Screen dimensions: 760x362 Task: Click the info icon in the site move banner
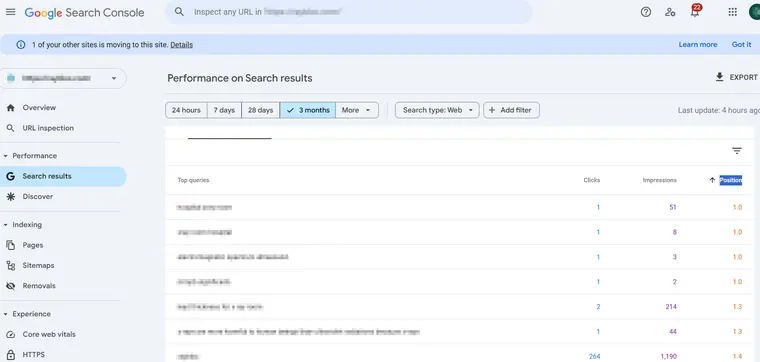(21, 45)
